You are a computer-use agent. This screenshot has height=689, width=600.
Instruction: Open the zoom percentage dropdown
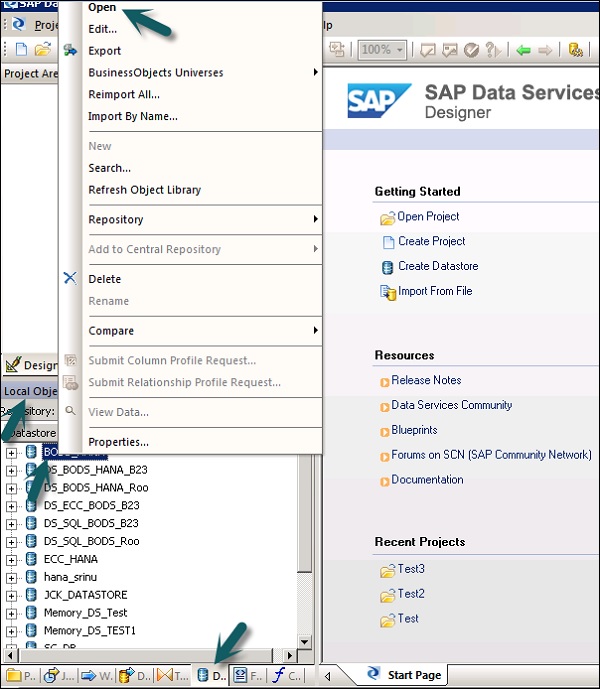coord(399,49)
